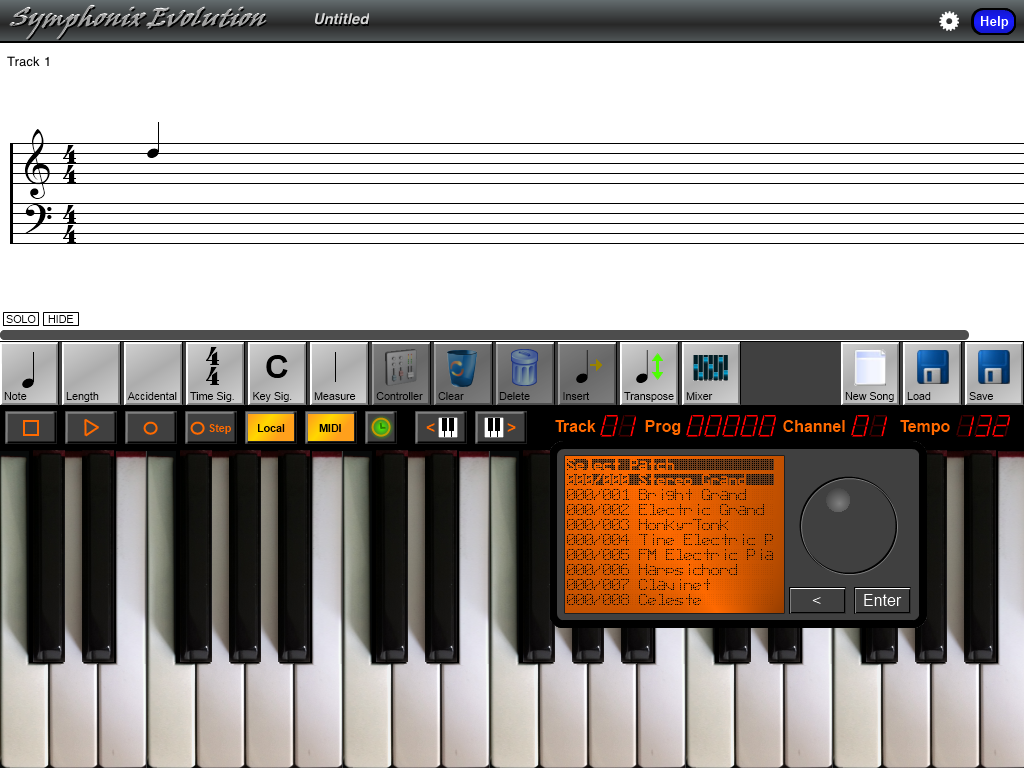
Task: Select patch 000/005 FM Electric Pia
Action: tap(670, 555)
